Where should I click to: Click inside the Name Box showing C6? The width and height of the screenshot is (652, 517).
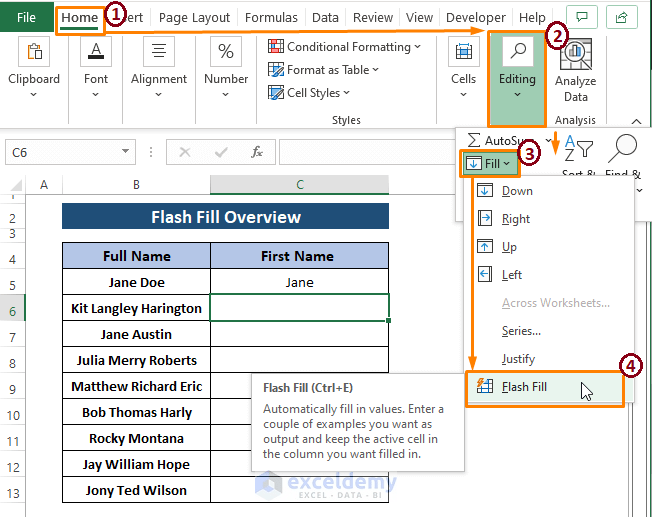point(62,152)
